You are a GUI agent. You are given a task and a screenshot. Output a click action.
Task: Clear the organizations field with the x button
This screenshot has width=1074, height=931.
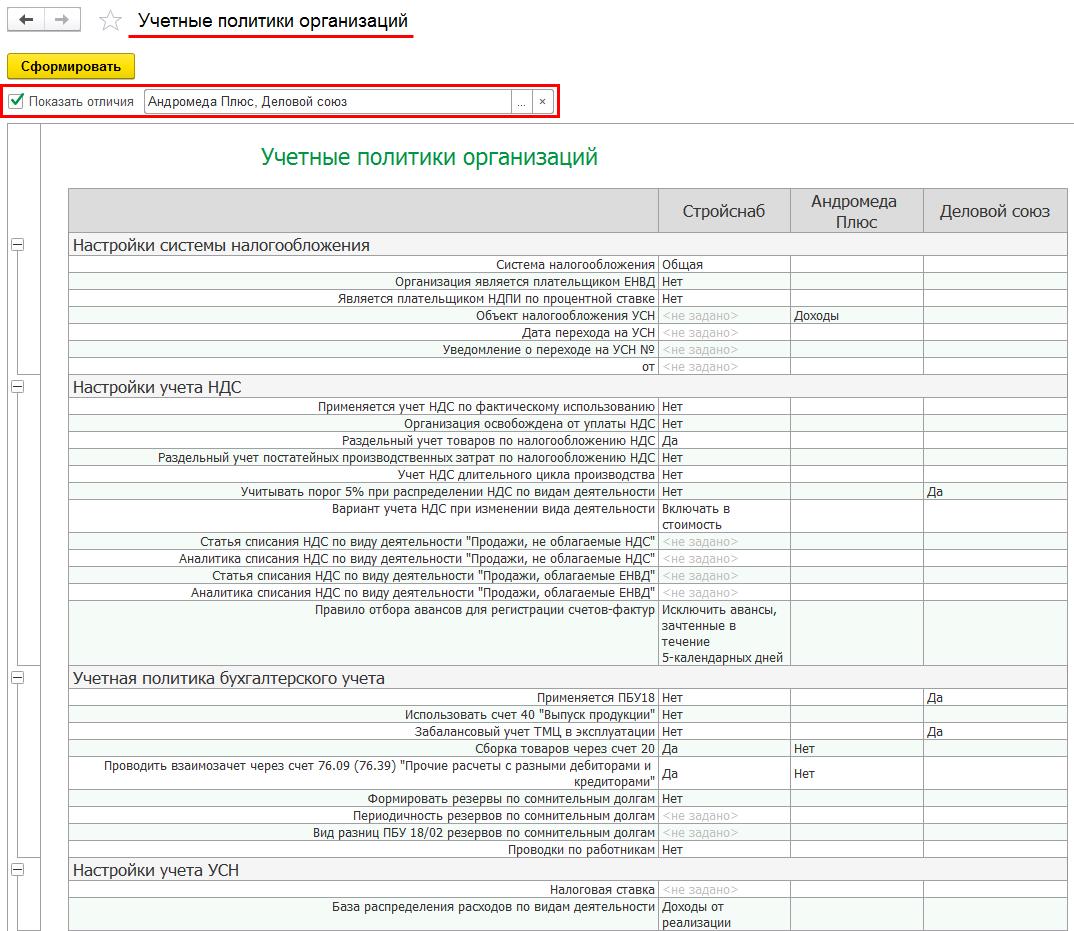[542, 102]
